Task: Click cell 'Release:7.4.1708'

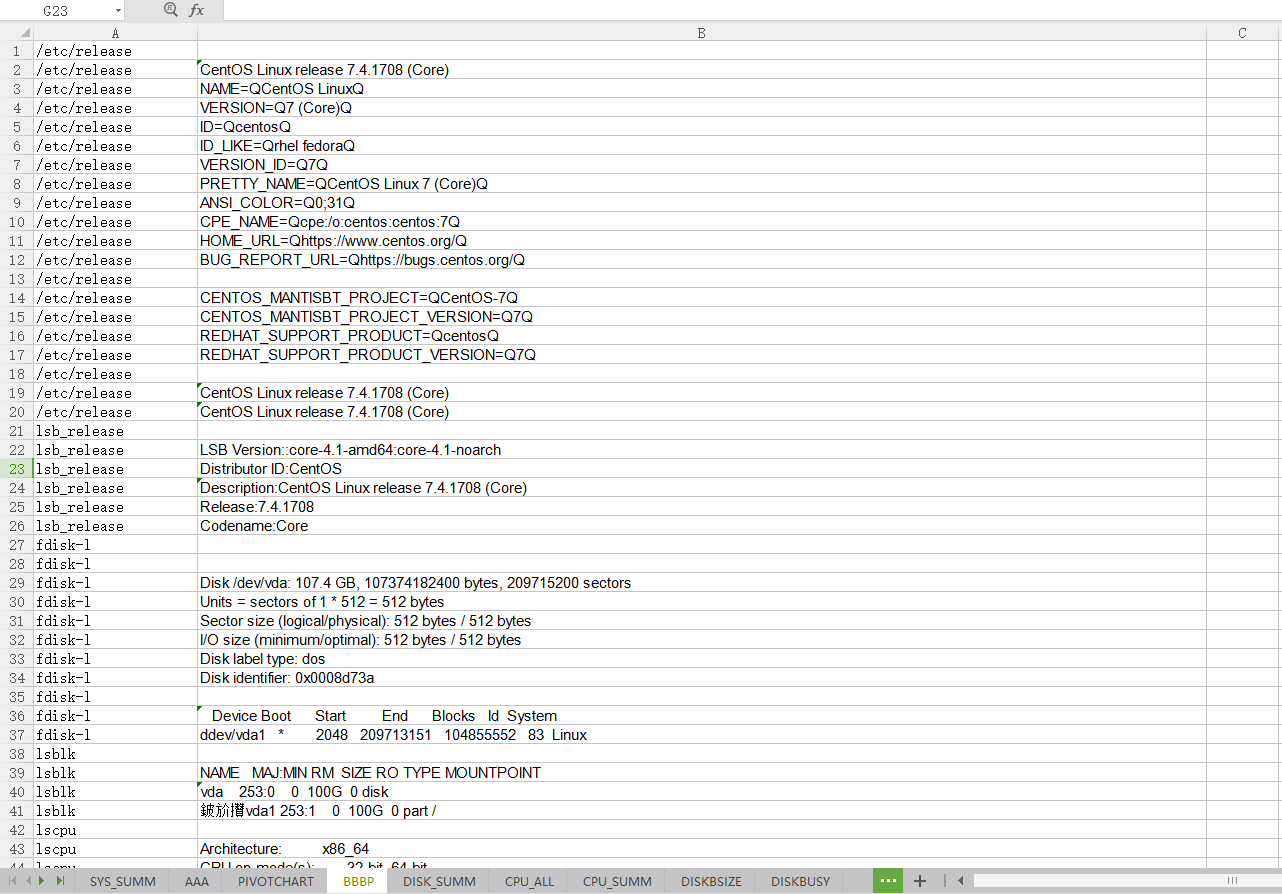Action: pyautogui.click(x=702, y=507)
